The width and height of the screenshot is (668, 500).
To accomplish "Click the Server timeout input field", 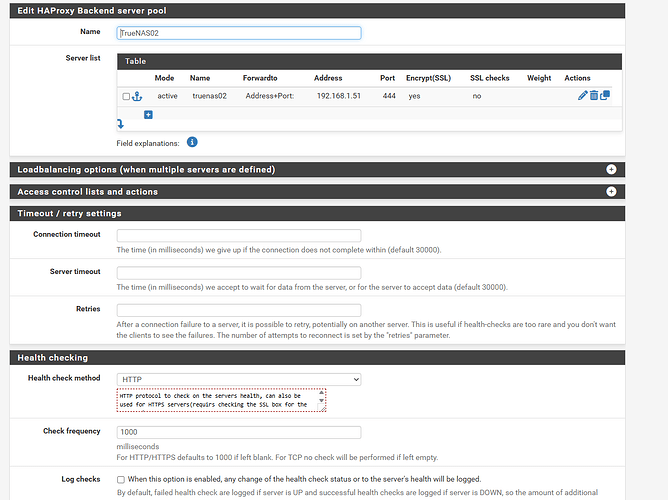I will (238, 272).
